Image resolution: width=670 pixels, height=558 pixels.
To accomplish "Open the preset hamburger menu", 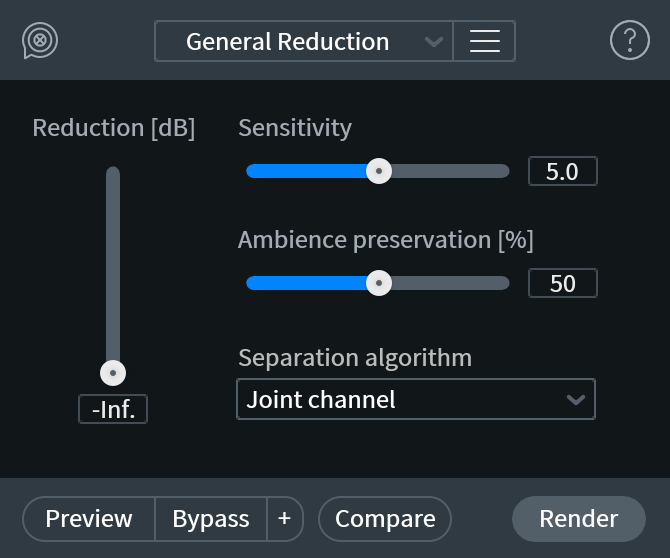I will point(485,41).
